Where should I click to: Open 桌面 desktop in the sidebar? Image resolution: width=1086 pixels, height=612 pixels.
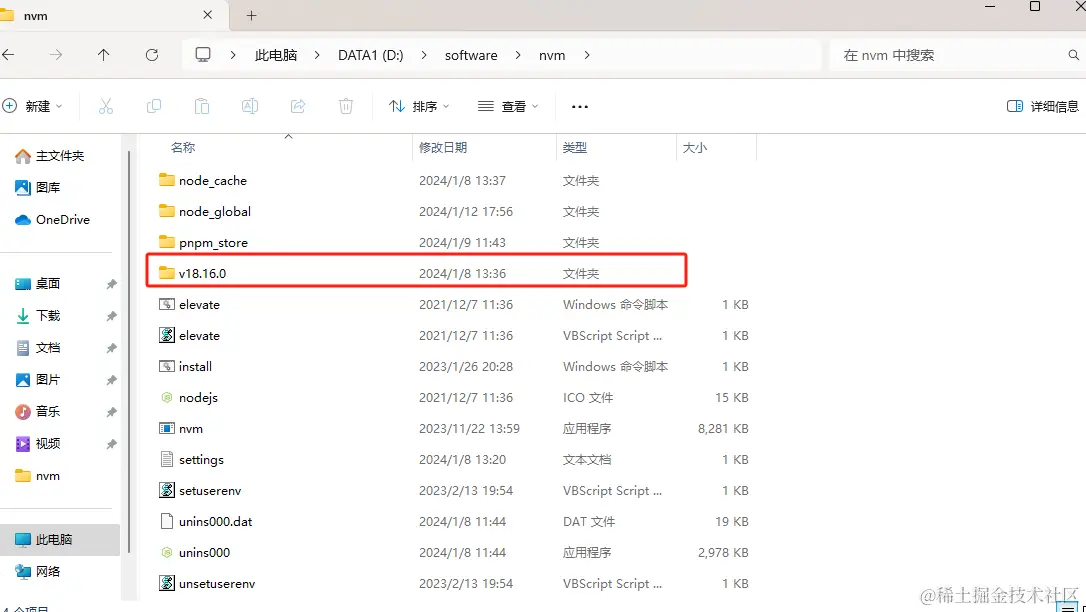(37, 284)
